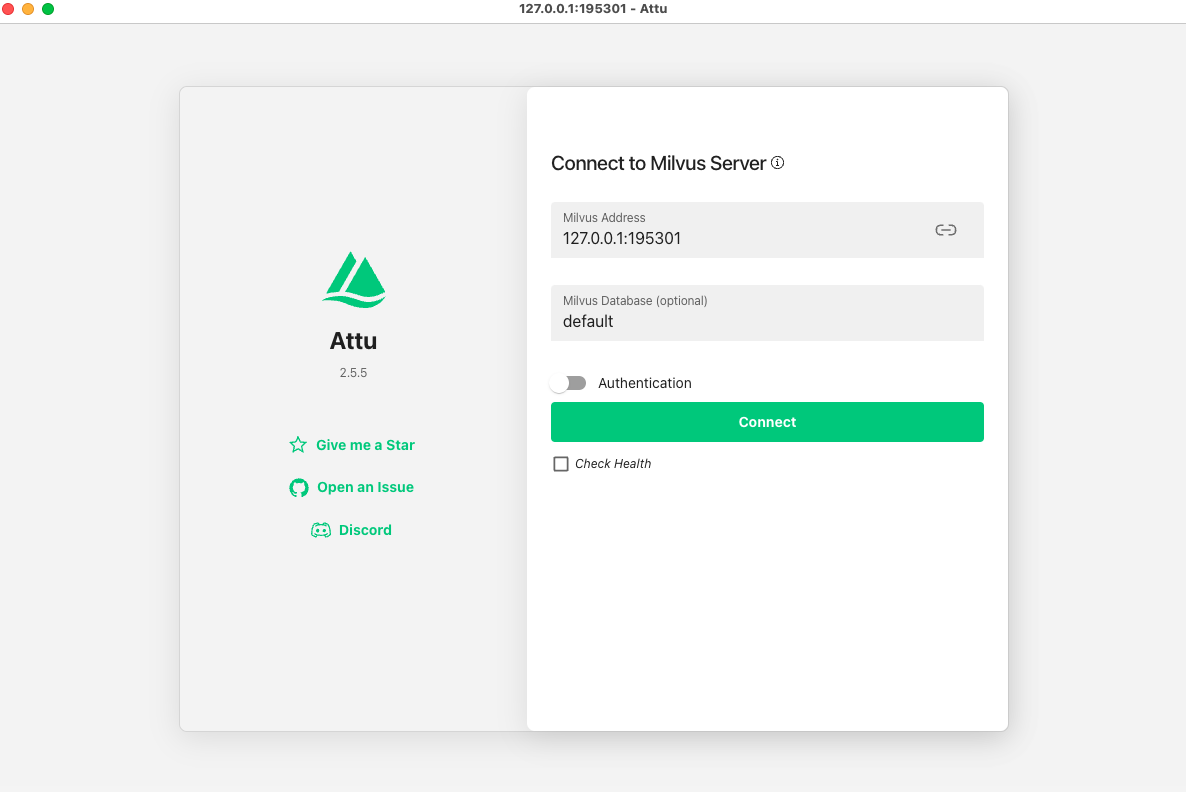Click the star icon next to Give me a Star
This screenshot has height=792, width=1186.
click(298, 445)
